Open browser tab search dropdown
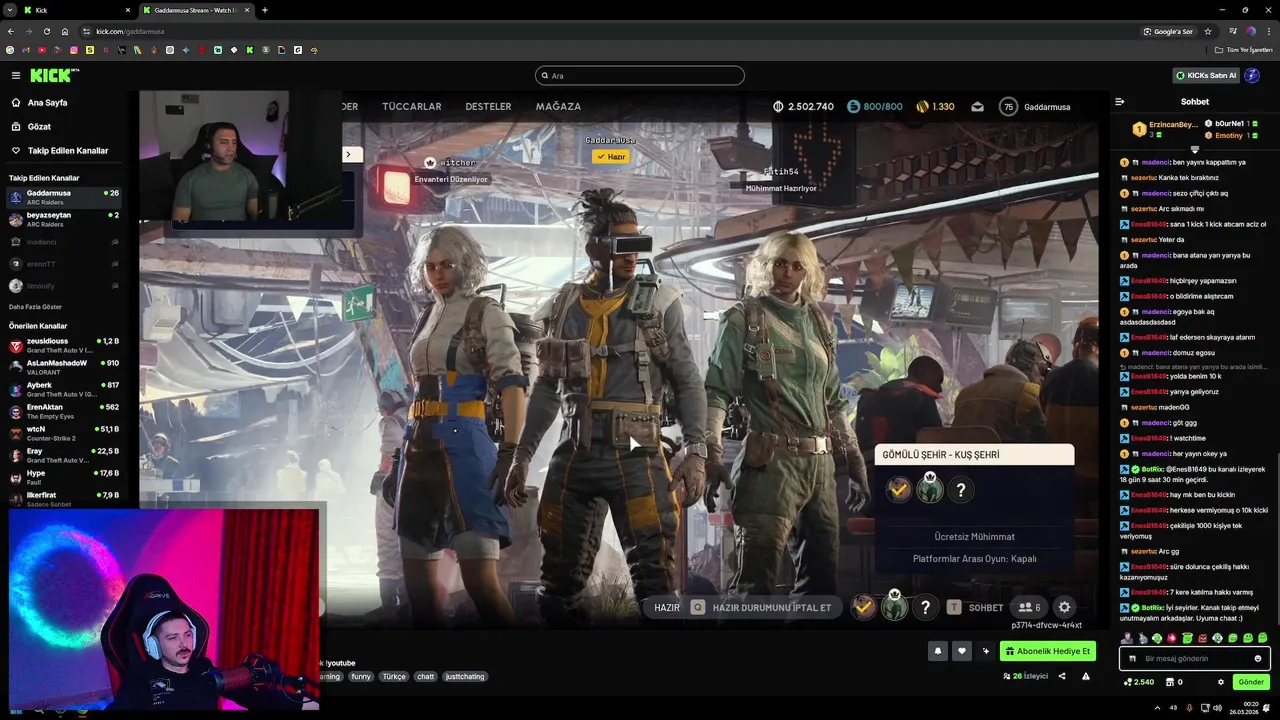The height and width of the screenshot is (720, 1280). pyautogui.click(x=9, y=10)
